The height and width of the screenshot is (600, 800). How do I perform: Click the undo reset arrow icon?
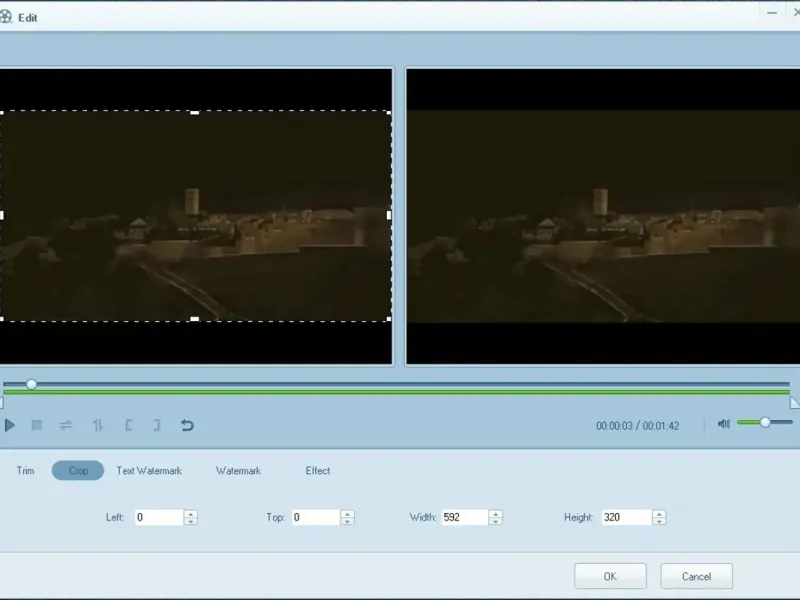tap(187, 425)
